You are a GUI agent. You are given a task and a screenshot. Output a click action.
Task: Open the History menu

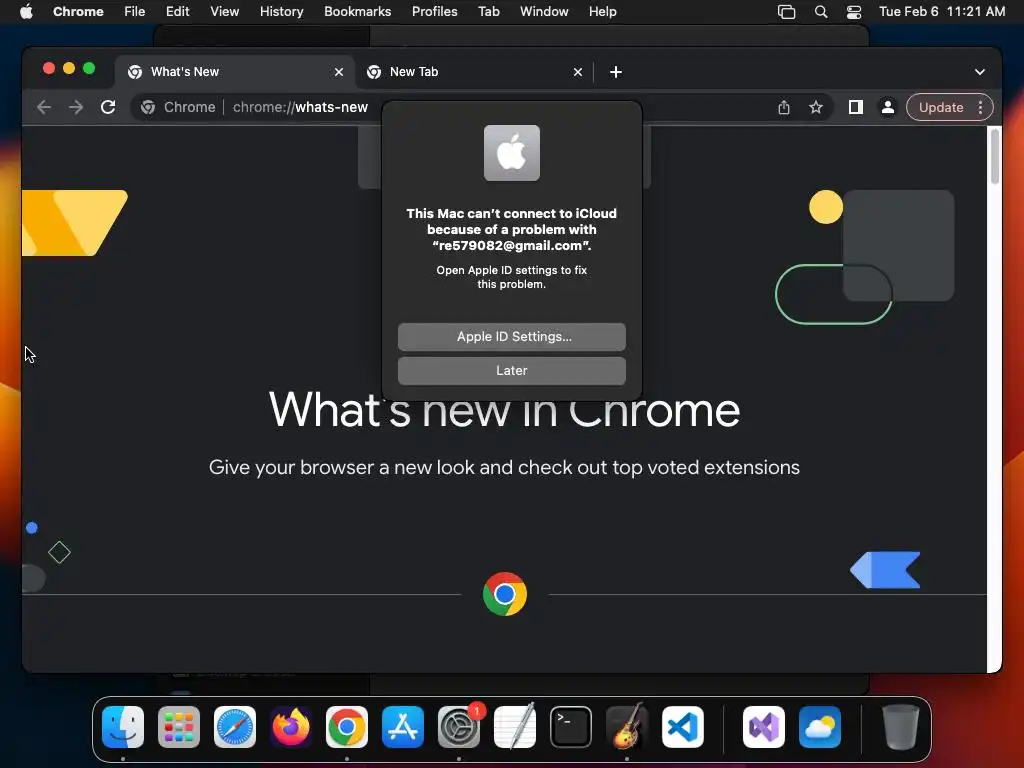pyautogui.click(x=281, y=12)
